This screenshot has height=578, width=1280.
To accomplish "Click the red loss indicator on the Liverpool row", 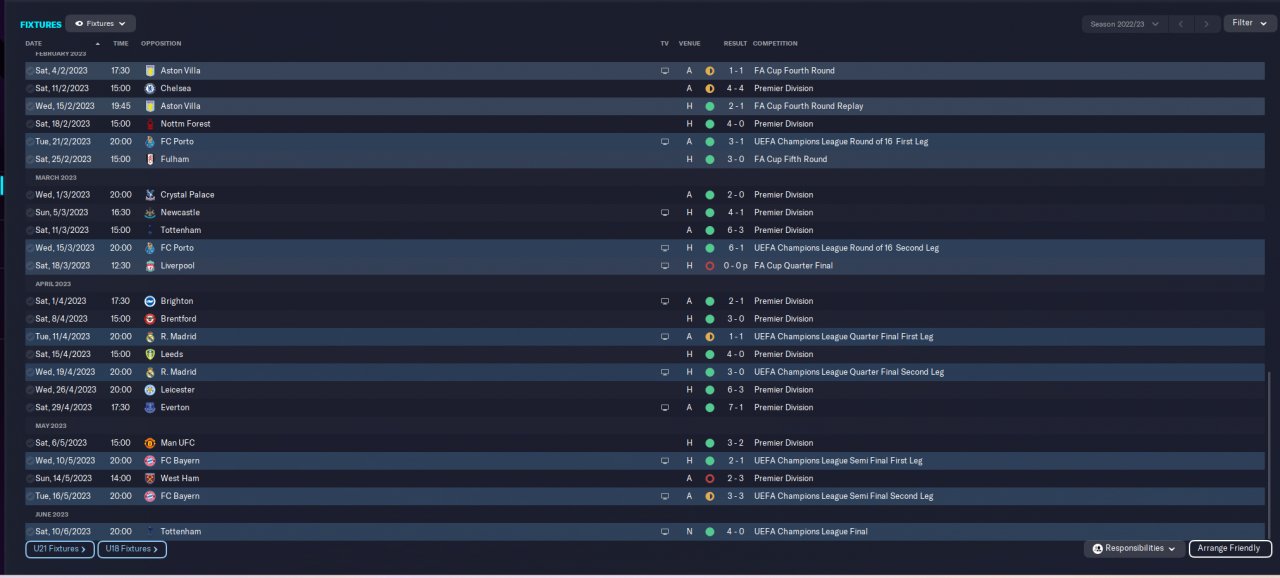I will tap(710, 266).
